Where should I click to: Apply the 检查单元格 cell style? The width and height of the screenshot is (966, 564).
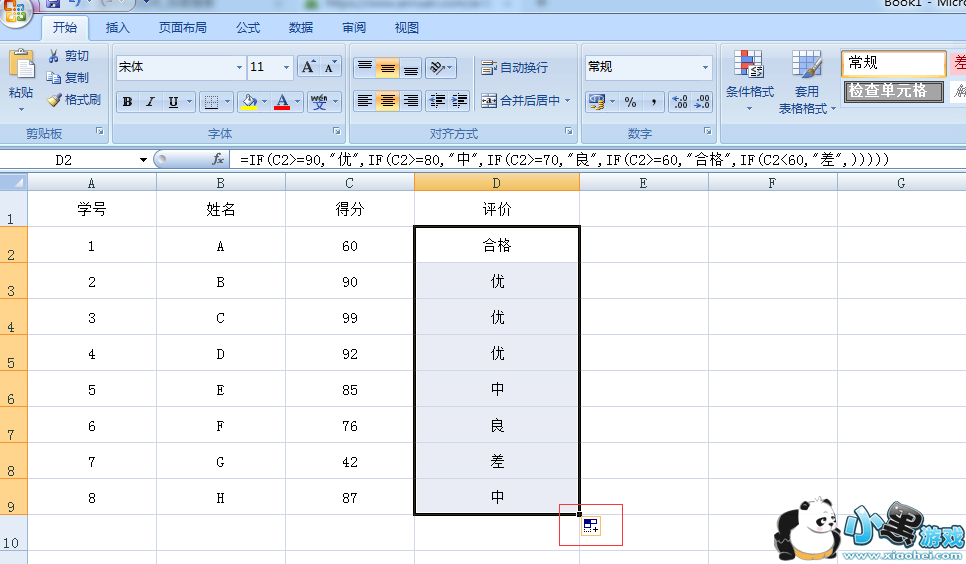click(x=893, y=91)
